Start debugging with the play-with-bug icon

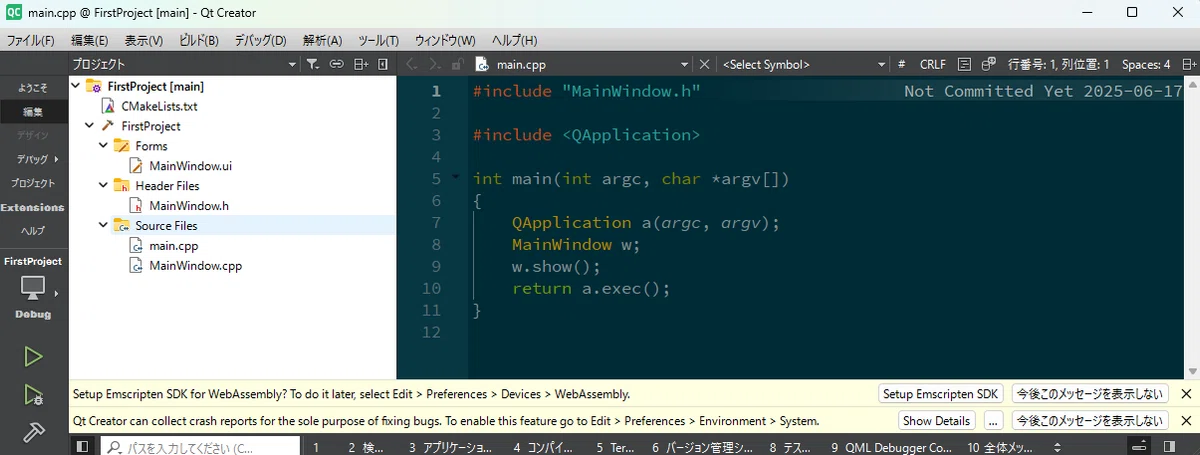point(33,395)
